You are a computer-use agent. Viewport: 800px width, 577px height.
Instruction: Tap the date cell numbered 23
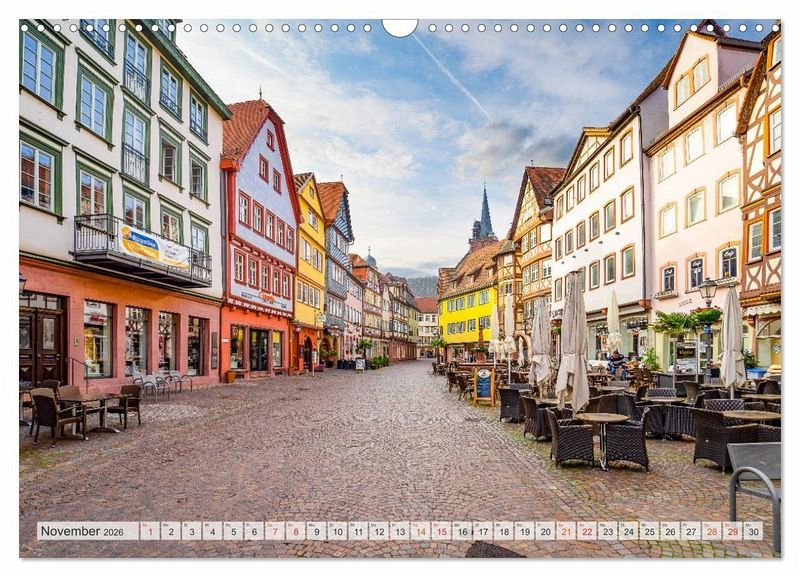pyautogui.click(x=608, y=531)
